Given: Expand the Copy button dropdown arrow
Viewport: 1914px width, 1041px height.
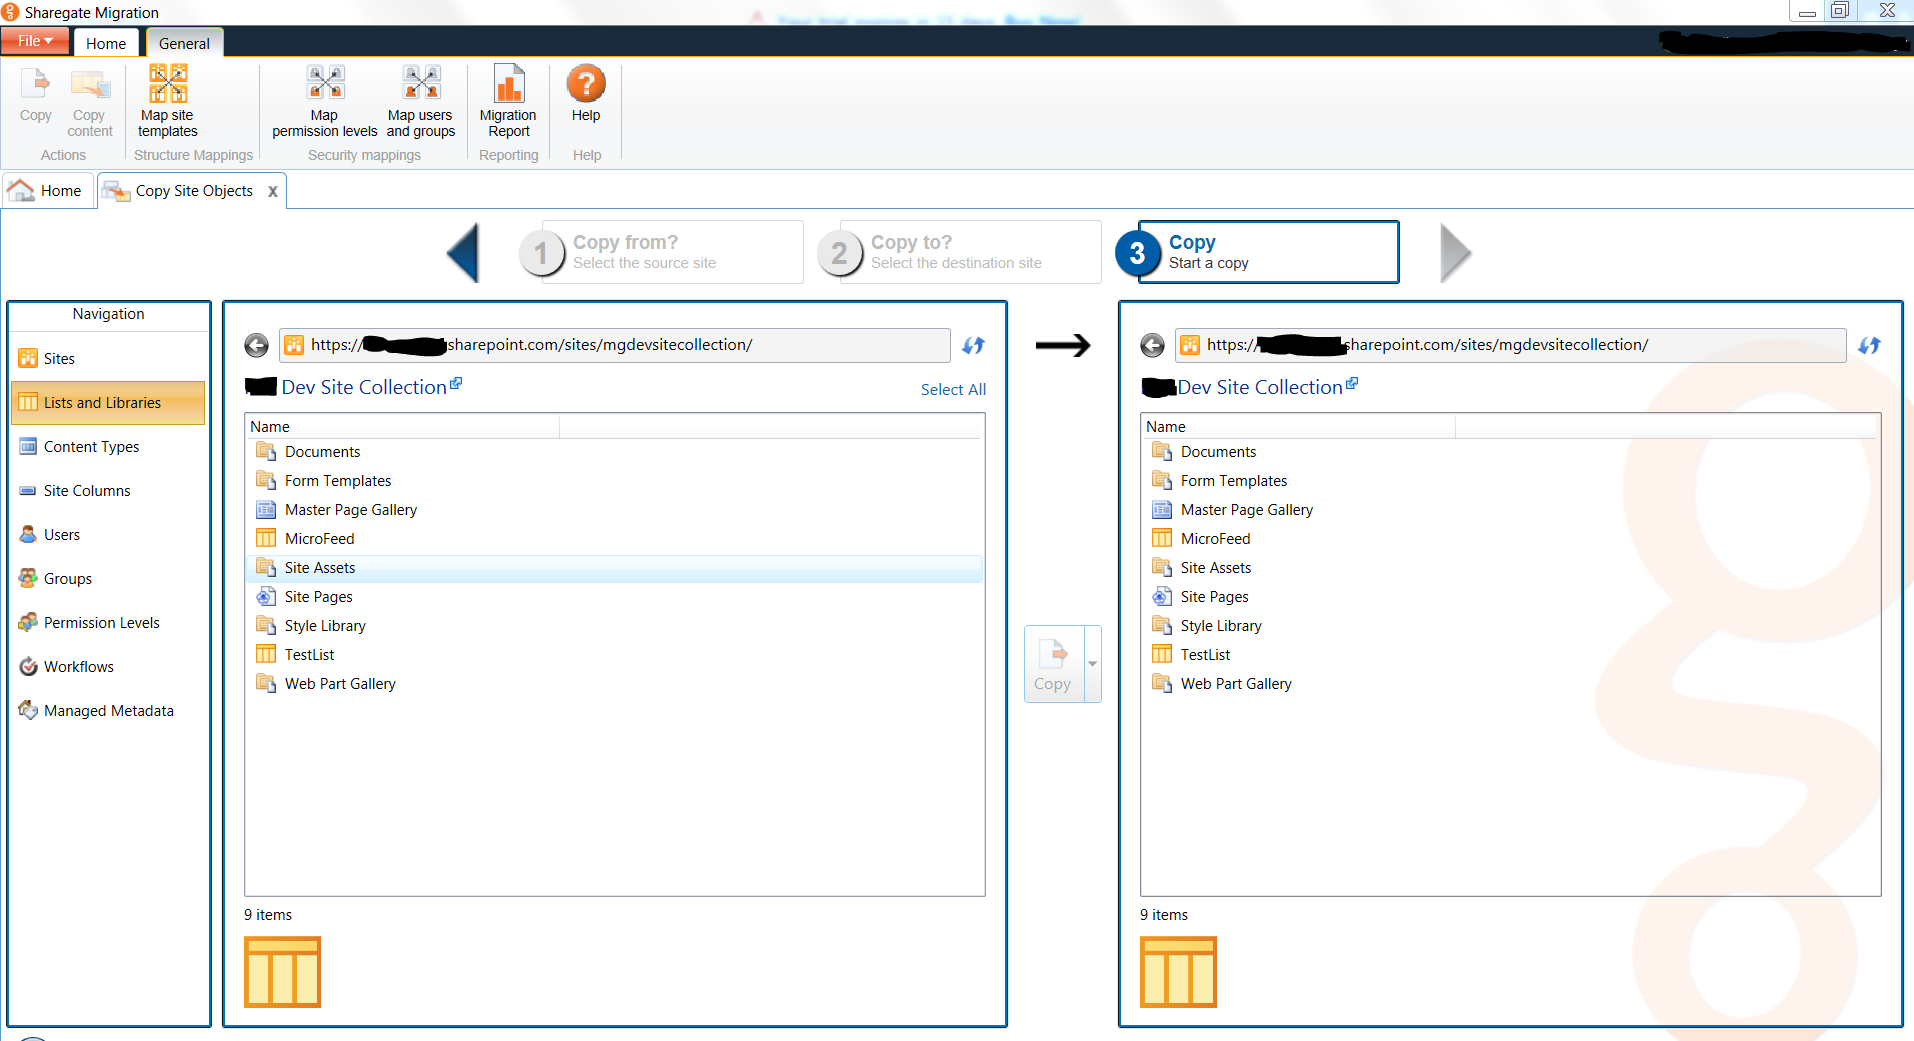Looking at the screenshot, I should (x=1093, y=664).
